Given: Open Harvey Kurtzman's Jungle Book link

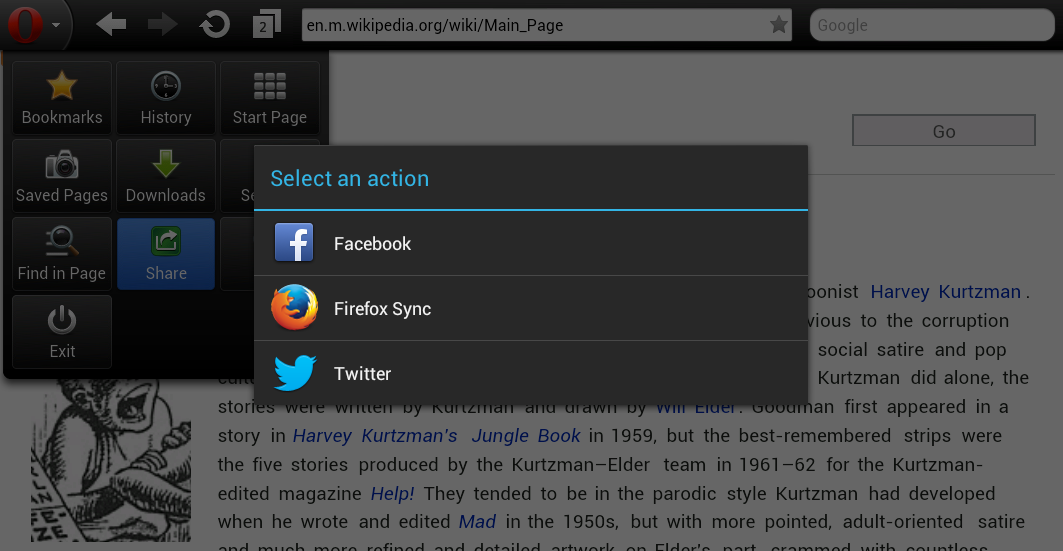Looking at the screenshot, I should click(437, 436).
